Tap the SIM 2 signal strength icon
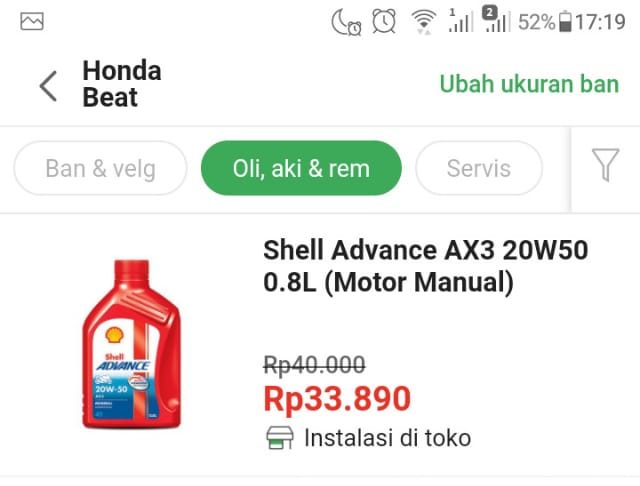Viewport: 640px width, 486px height. click(x=495, y=20)
